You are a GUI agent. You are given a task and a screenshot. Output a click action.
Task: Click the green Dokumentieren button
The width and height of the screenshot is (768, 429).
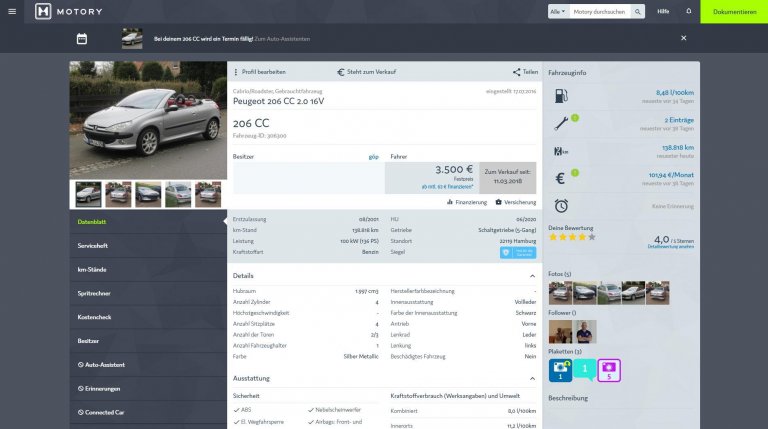tap(734, 12)
